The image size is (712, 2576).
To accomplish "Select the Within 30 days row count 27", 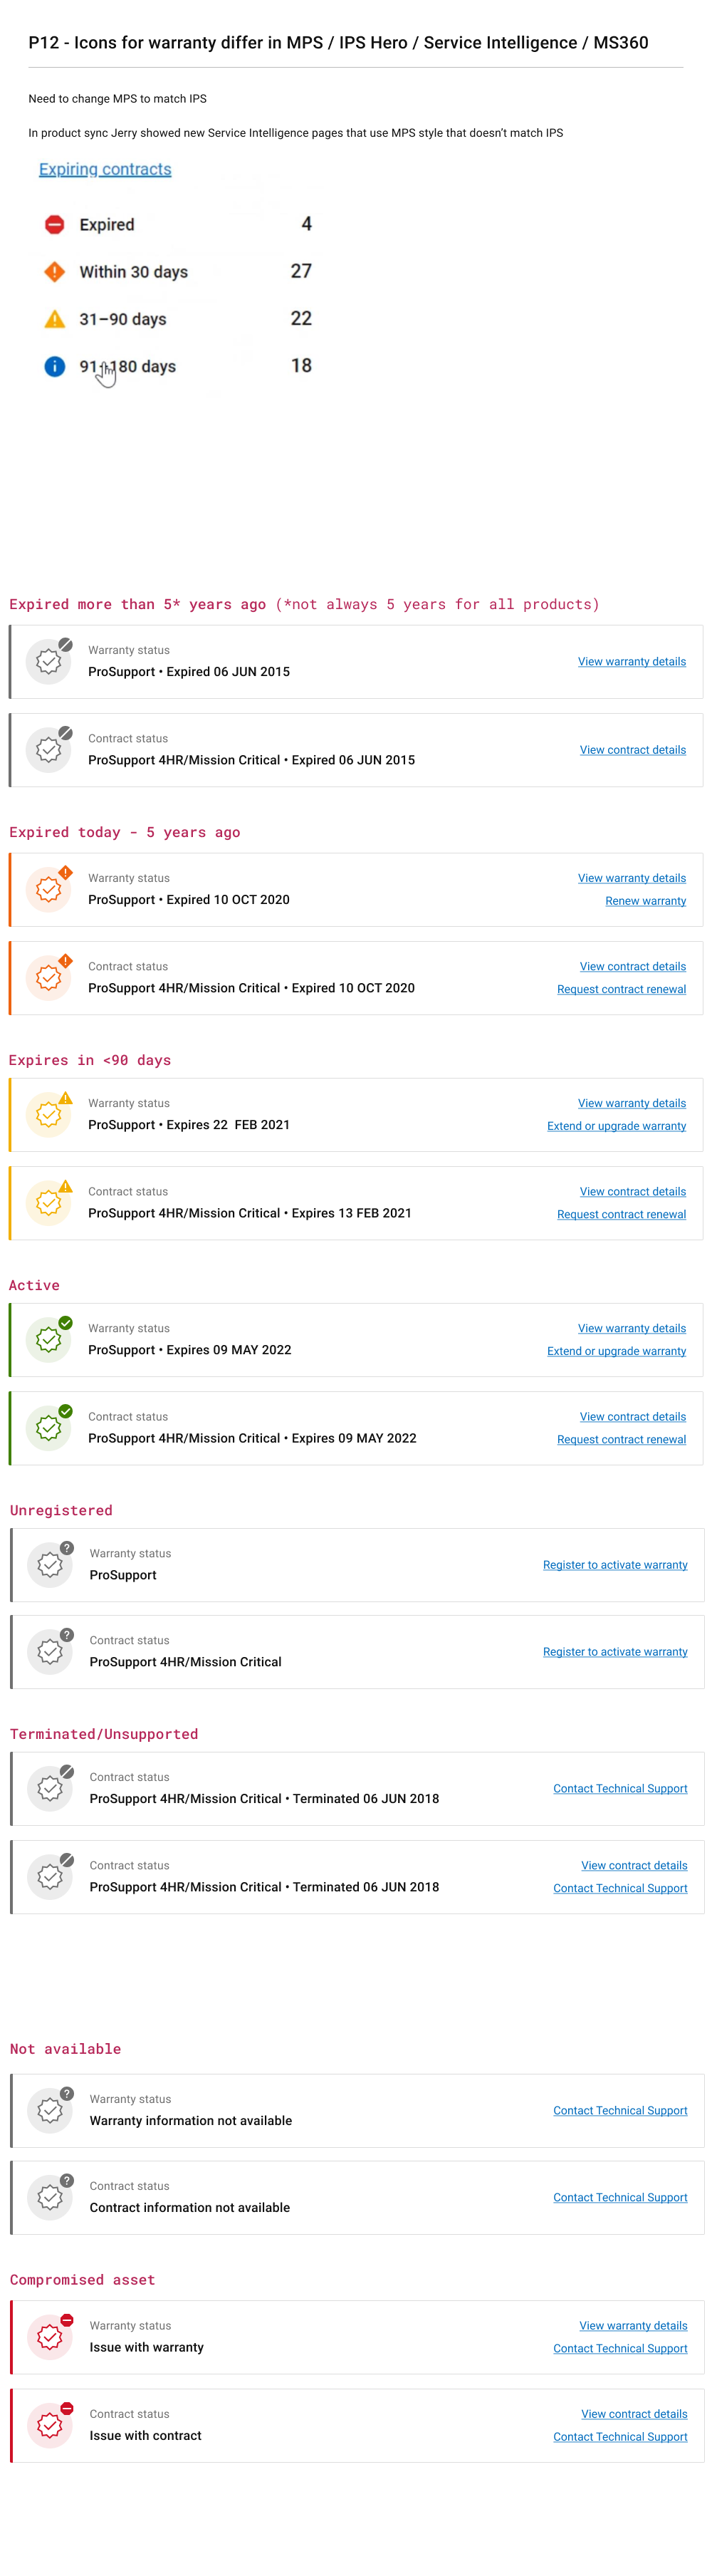I will pyautogui.click(x=301, y=271).
